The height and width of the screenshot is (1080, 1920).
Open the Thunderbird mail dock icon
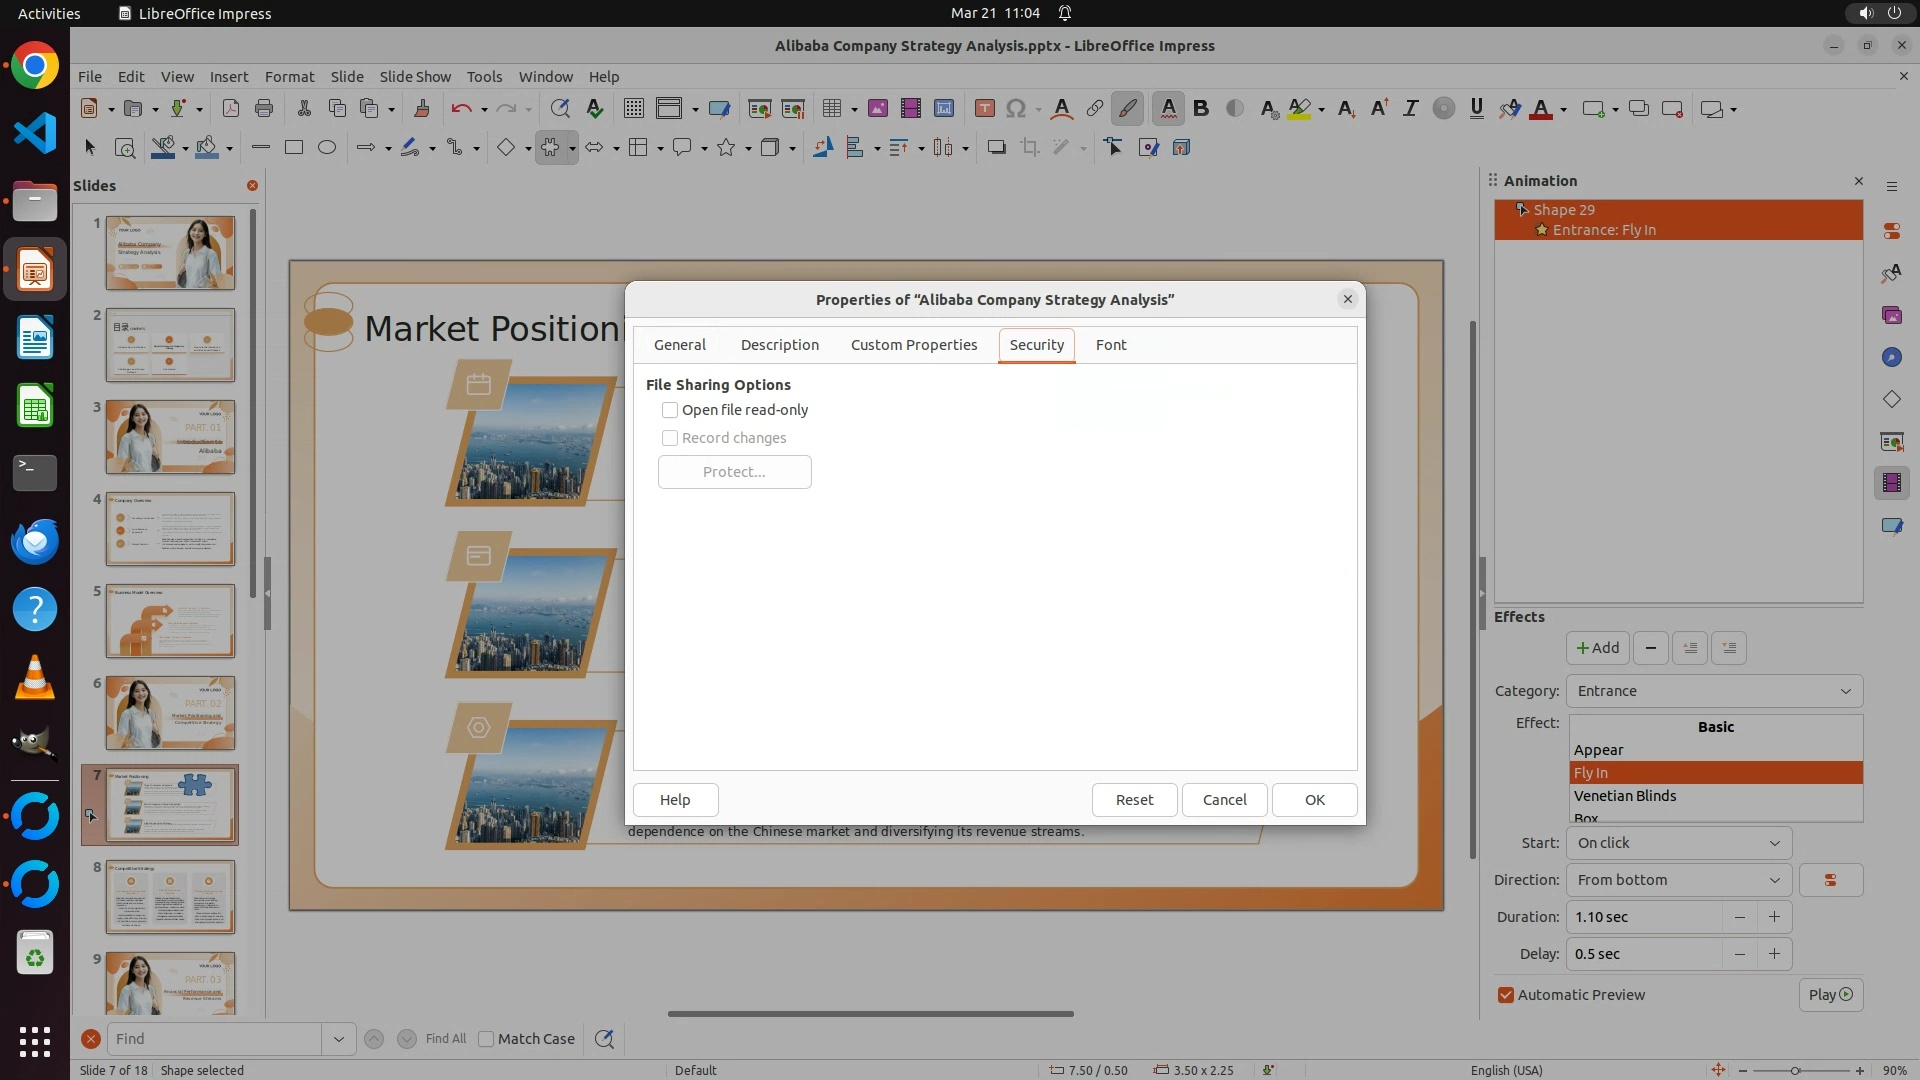[35, 541]
